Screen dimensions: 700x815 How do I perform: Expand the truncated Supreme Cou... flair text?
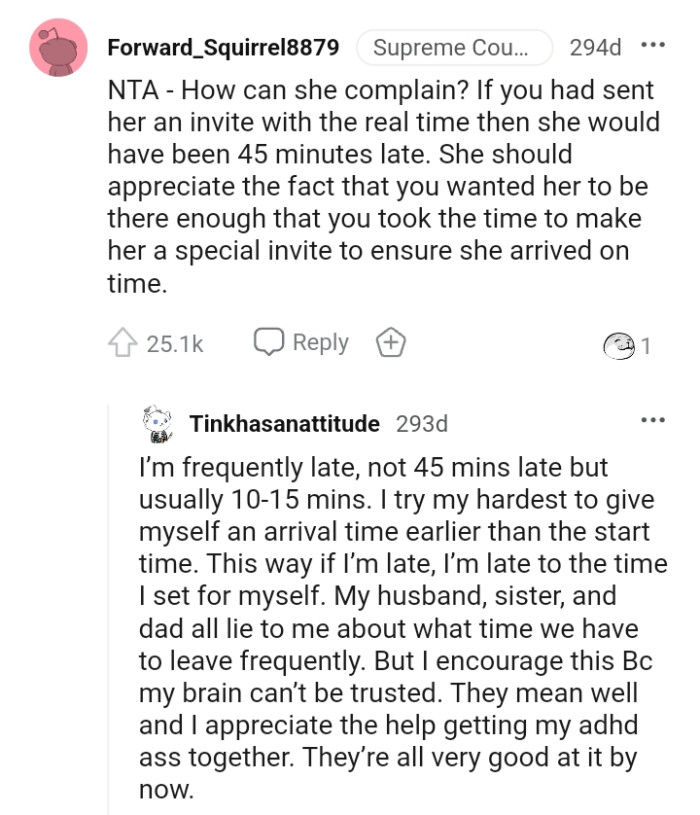pyautogui.click(x=454, y=47)
